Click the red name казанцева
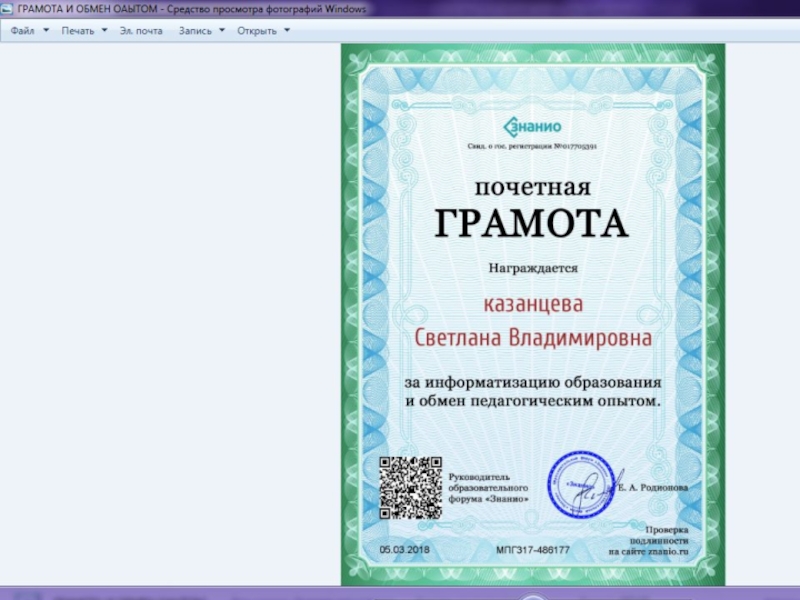 [533, 304]
